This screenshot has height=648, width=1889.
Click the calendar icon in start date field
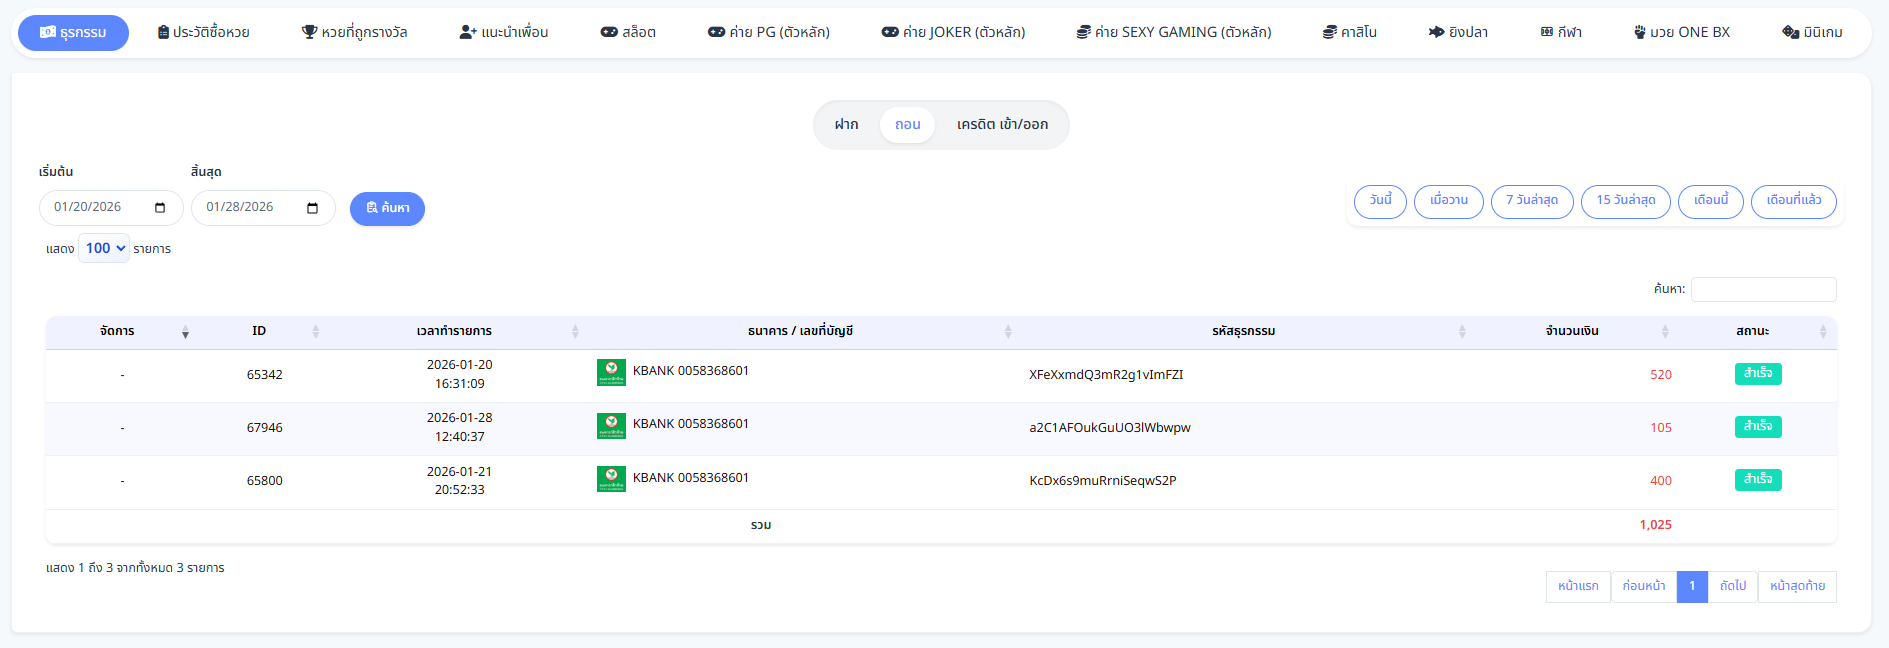(x=160, y=208)
